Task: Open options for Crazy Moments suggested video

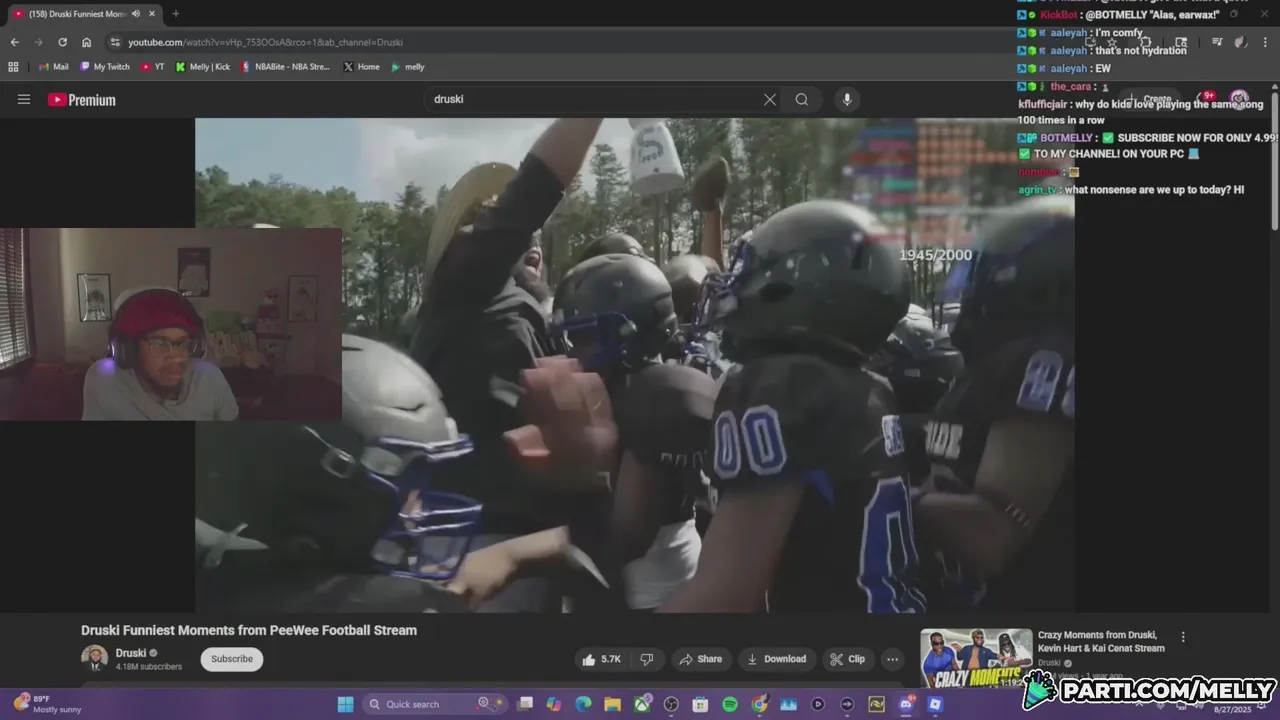Action: [x=1183, y=637]
